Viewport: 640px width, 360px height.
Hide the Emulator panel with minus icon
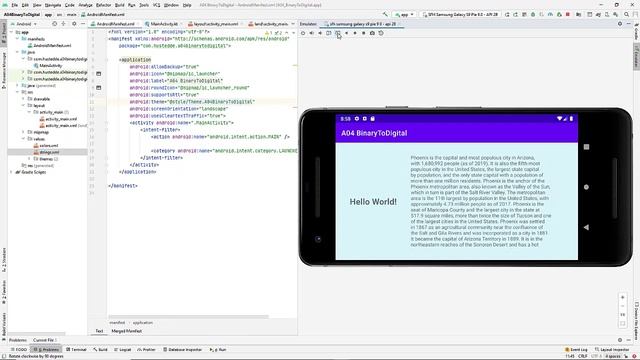[x=629, y=24]
